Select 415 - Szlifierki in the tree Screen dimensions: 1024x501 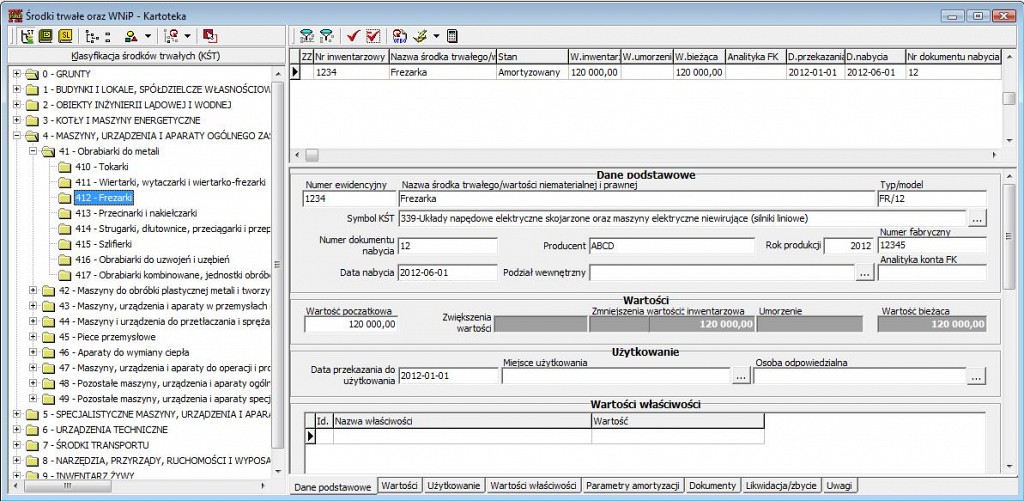click(104, 244)
